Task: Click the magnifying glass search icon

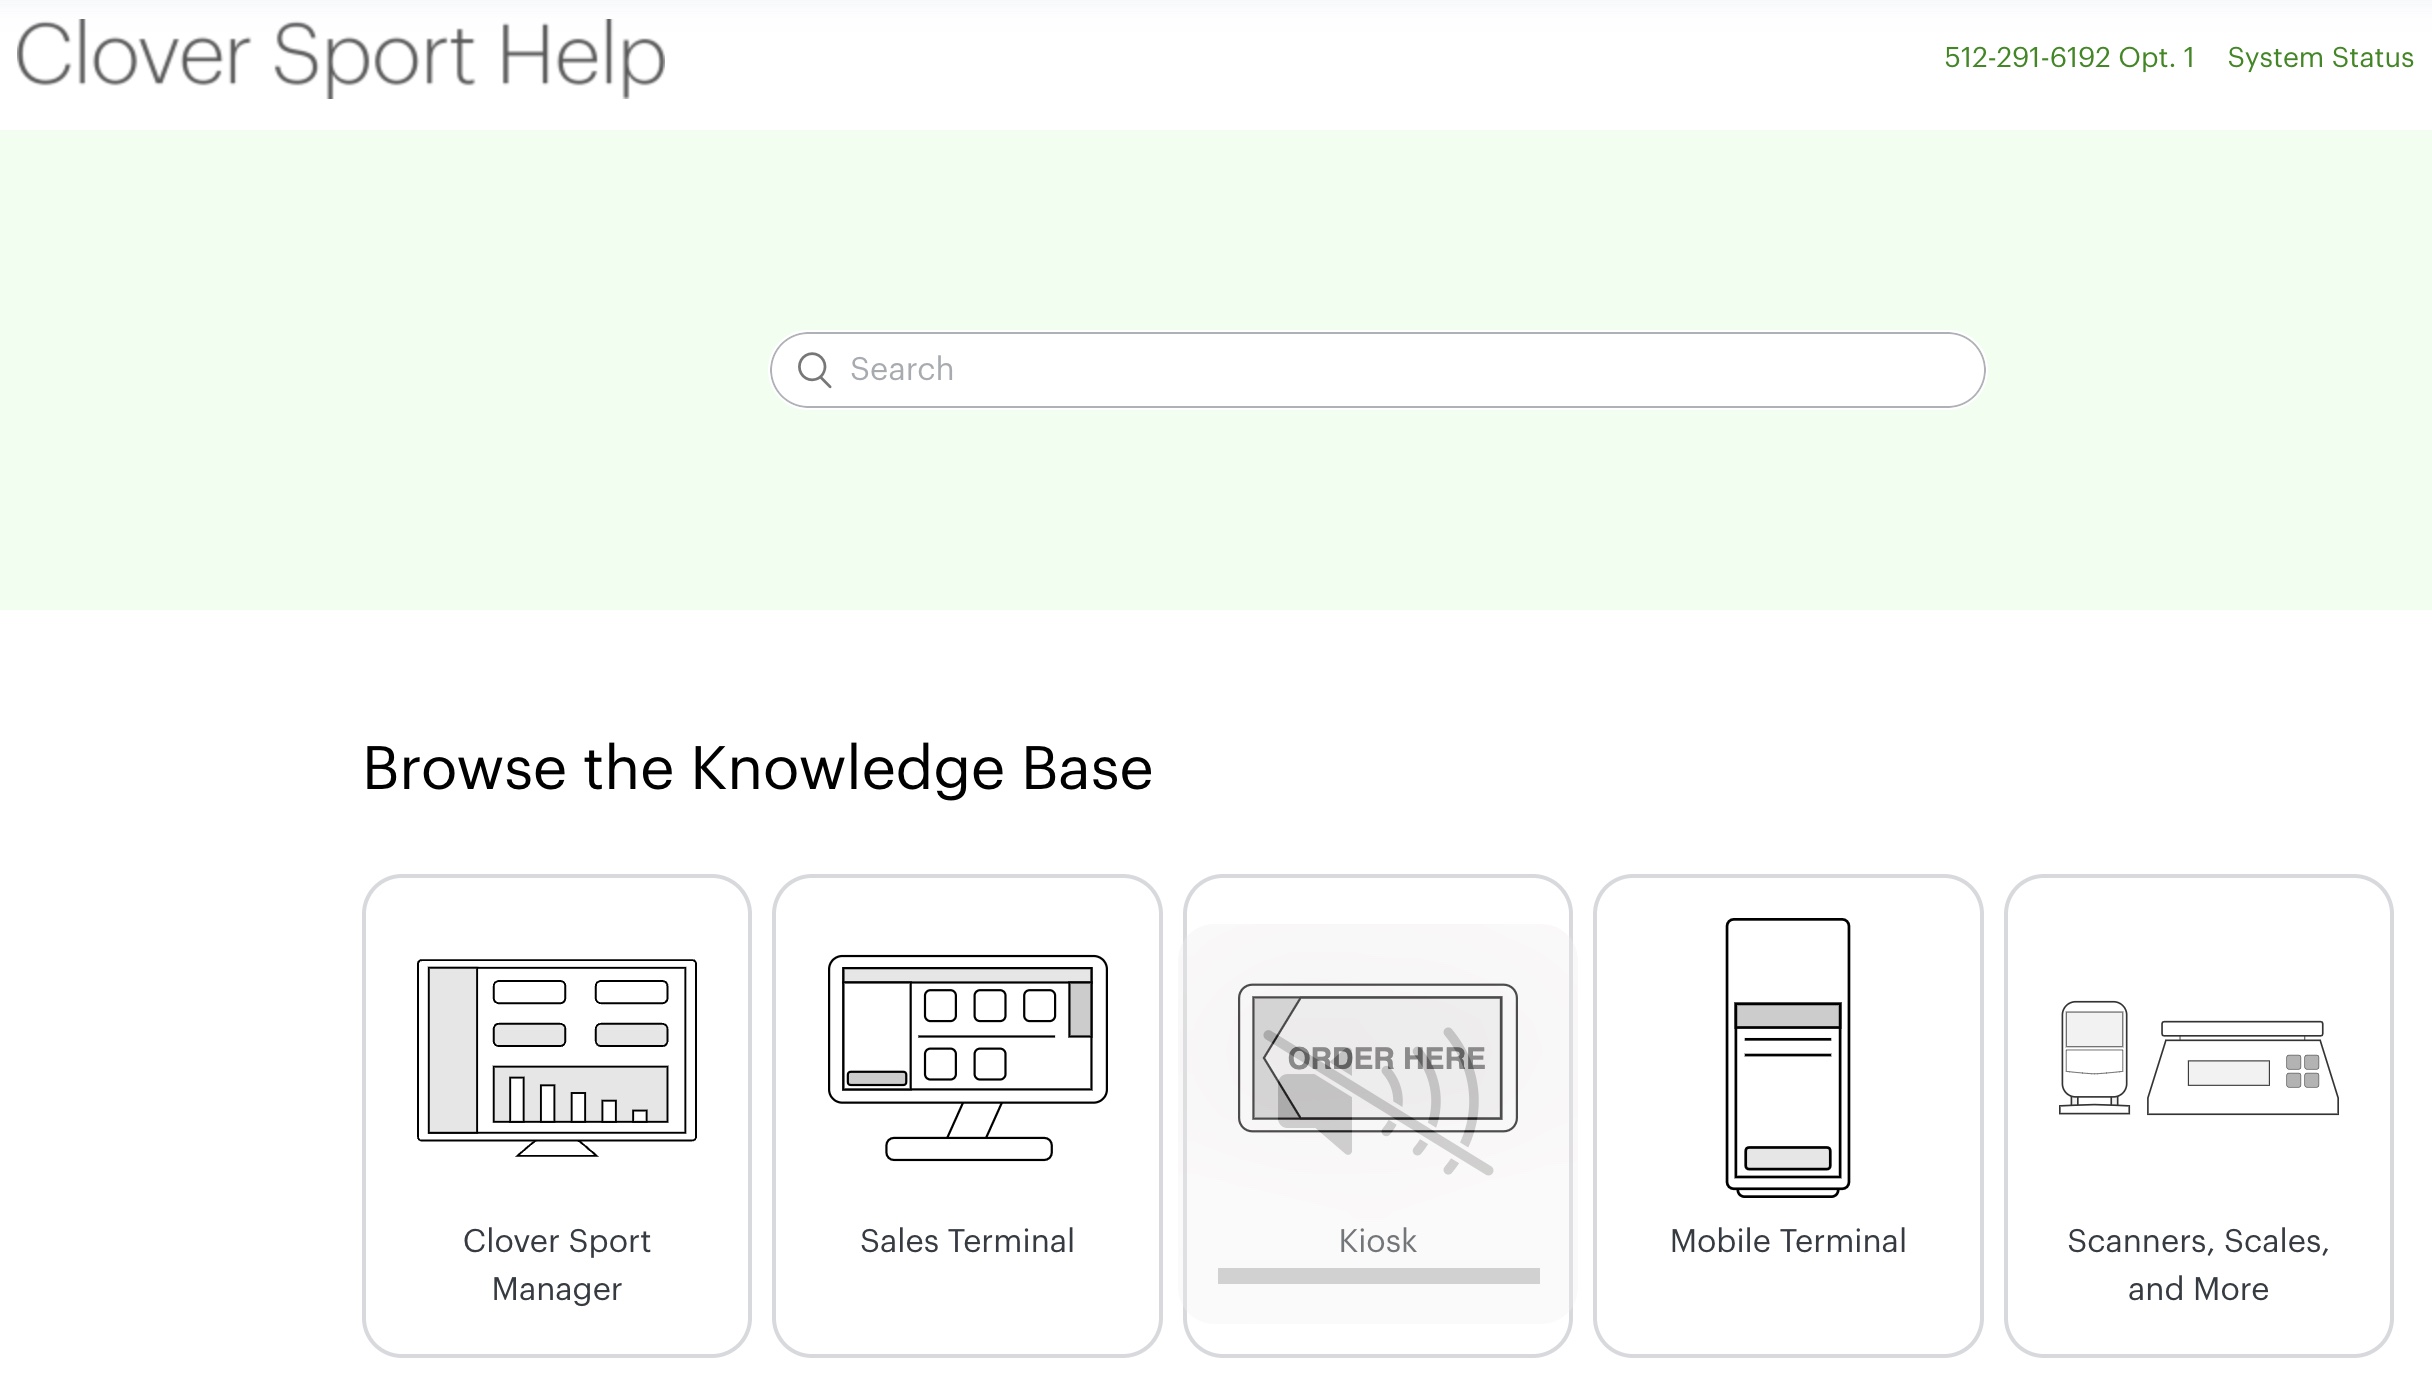Action: point(814,370)
